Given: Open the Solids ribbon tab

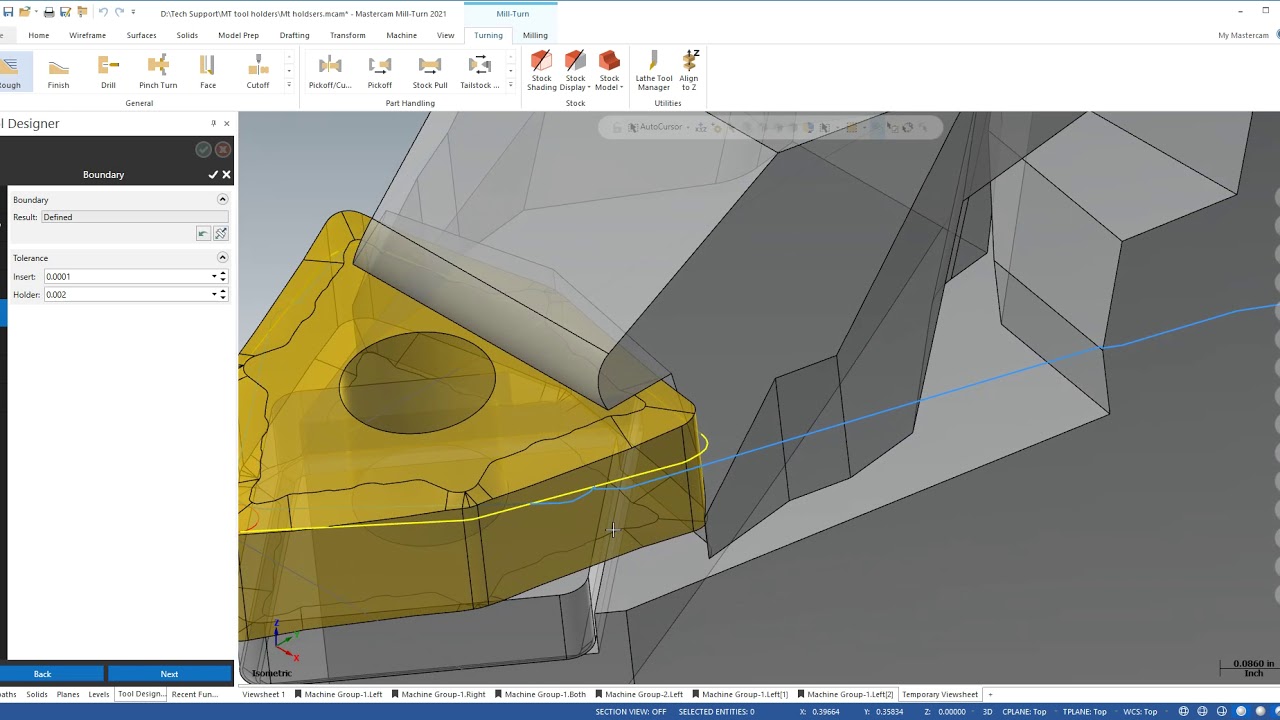Looking at the screenshot, I should (187, 35).
